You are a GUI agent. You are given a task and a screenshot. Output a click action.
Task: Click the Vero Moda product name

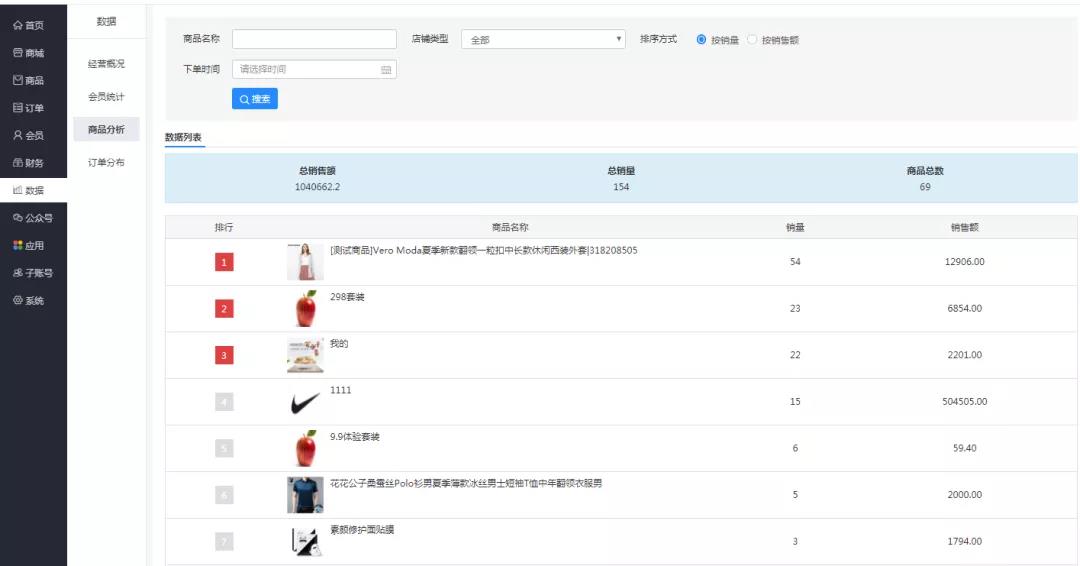[484, 251]
